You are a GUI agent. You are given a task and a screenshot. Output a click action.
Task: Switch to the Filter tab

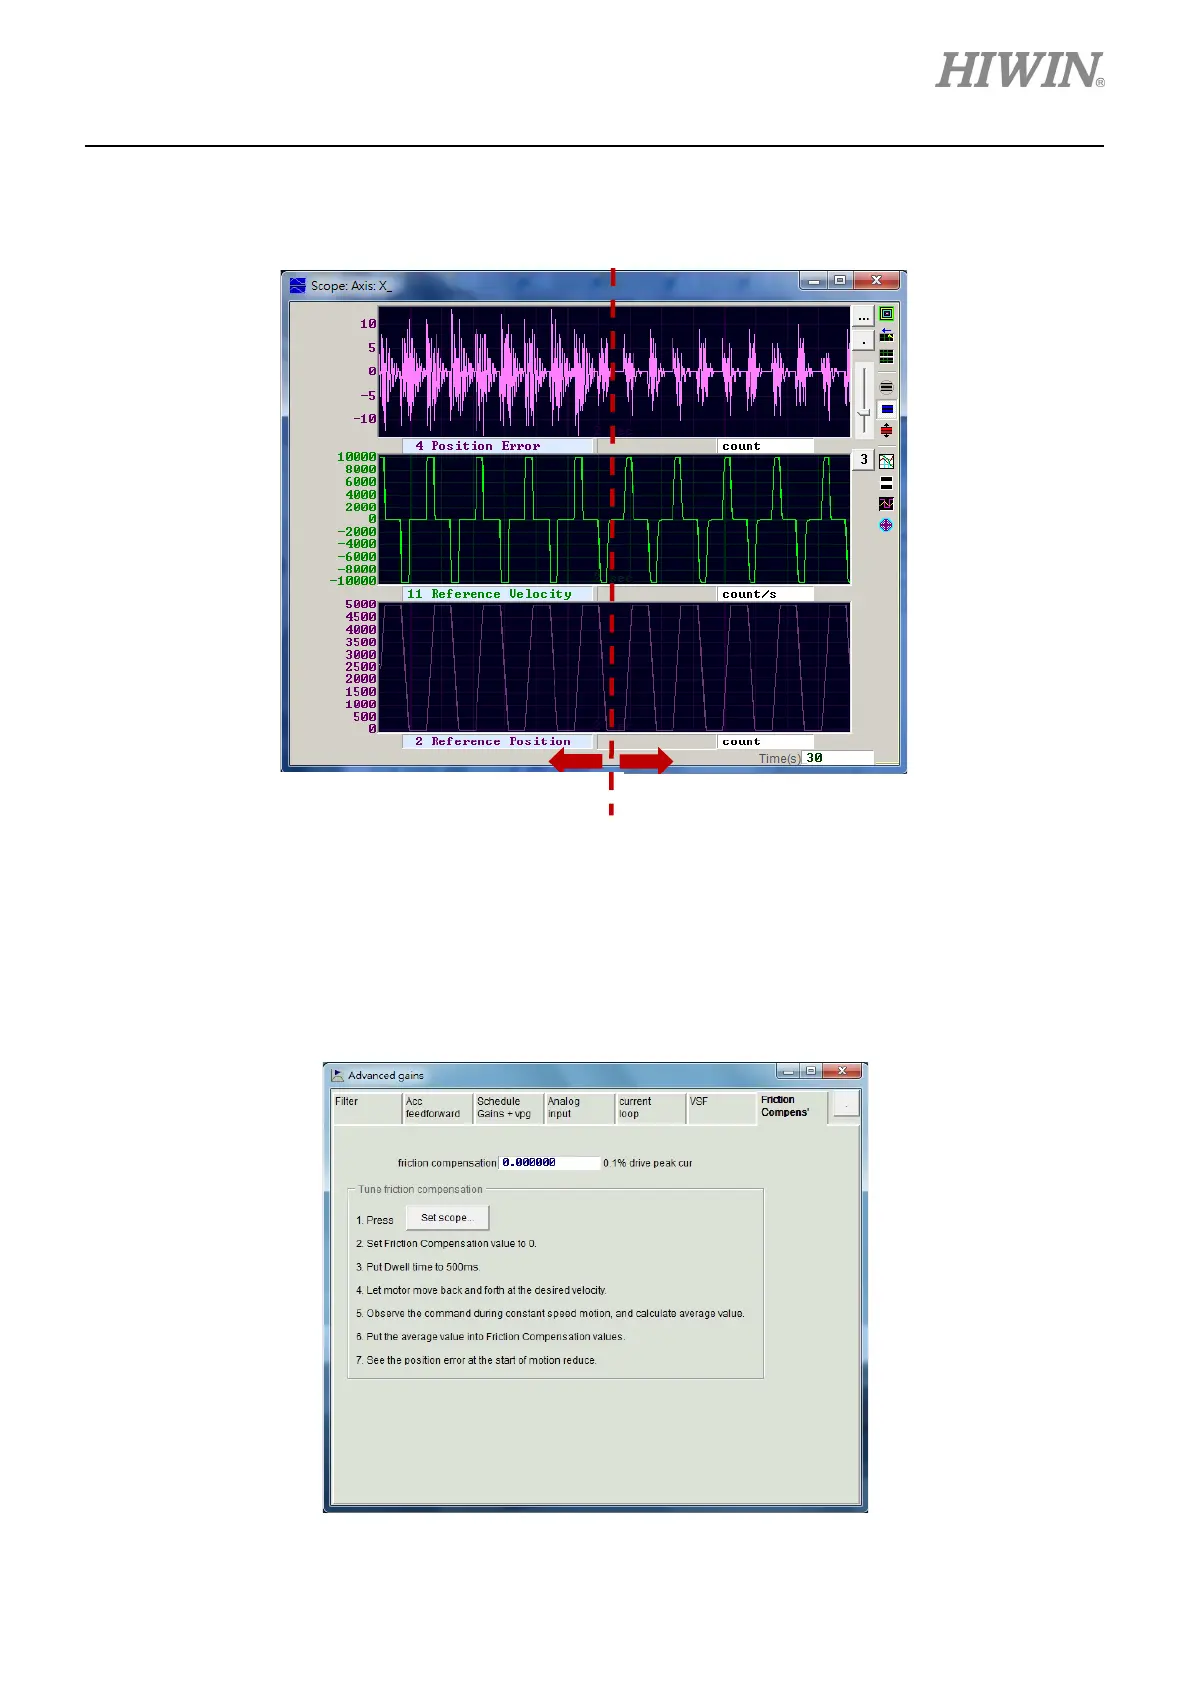pyautogui.click(x=367, y=1108)
